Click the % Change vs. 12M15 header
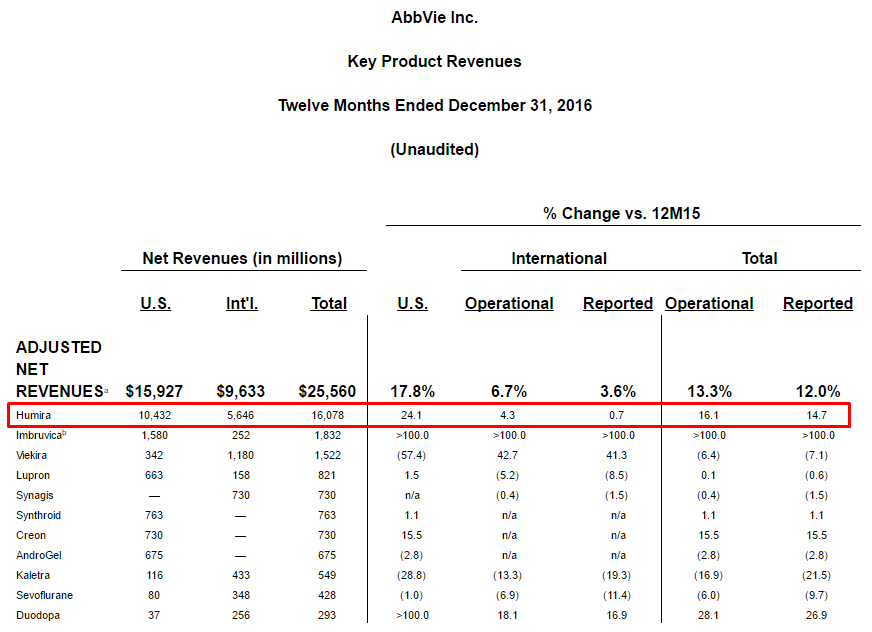 (x=622, y=212)
